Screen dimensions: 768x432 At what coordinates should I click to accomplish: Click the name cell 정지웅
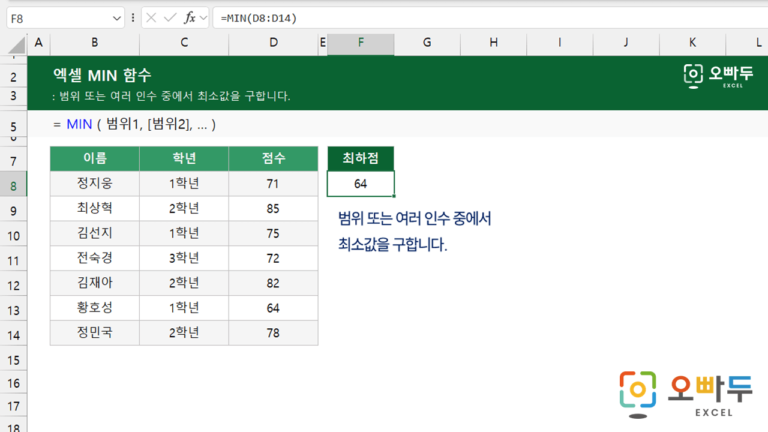[x=95, y=184]
